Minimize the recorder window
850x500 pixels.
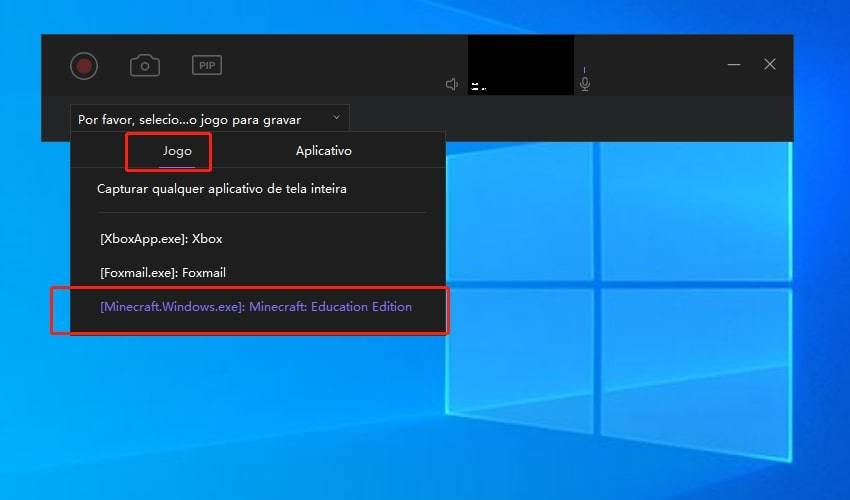[734, 64]
